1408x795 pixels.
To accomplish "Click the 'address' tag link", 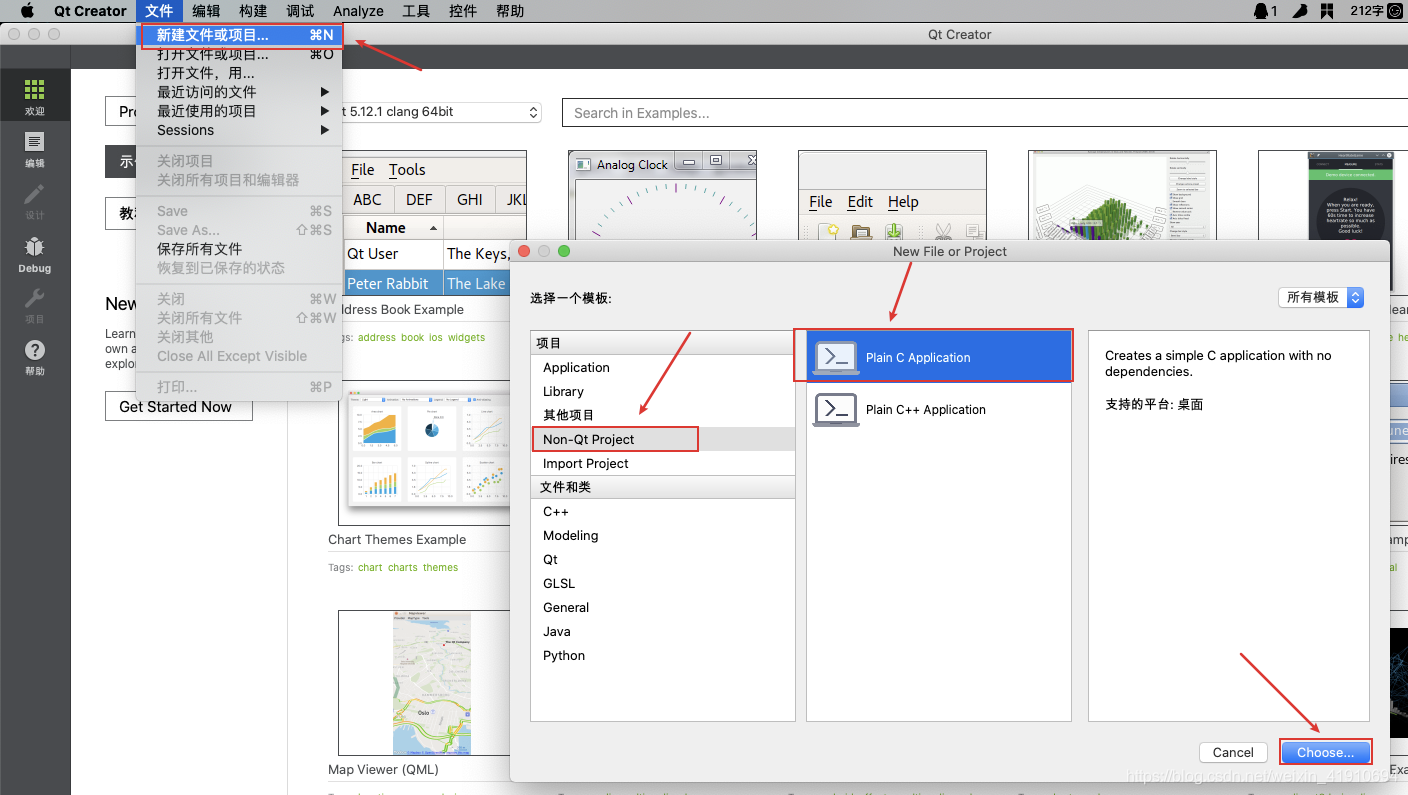I will 377,337.
